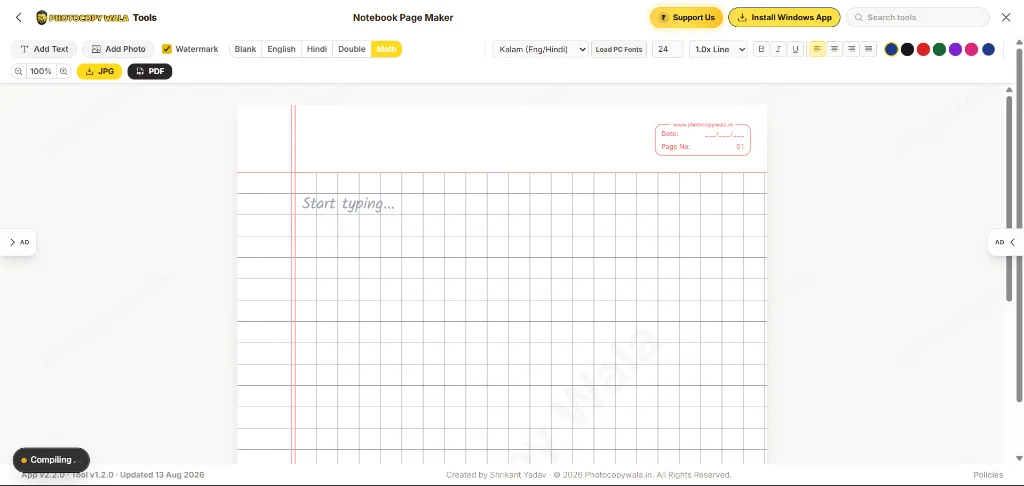
Task: Zoom in with the plus magnifier
Action: (63, 71)
